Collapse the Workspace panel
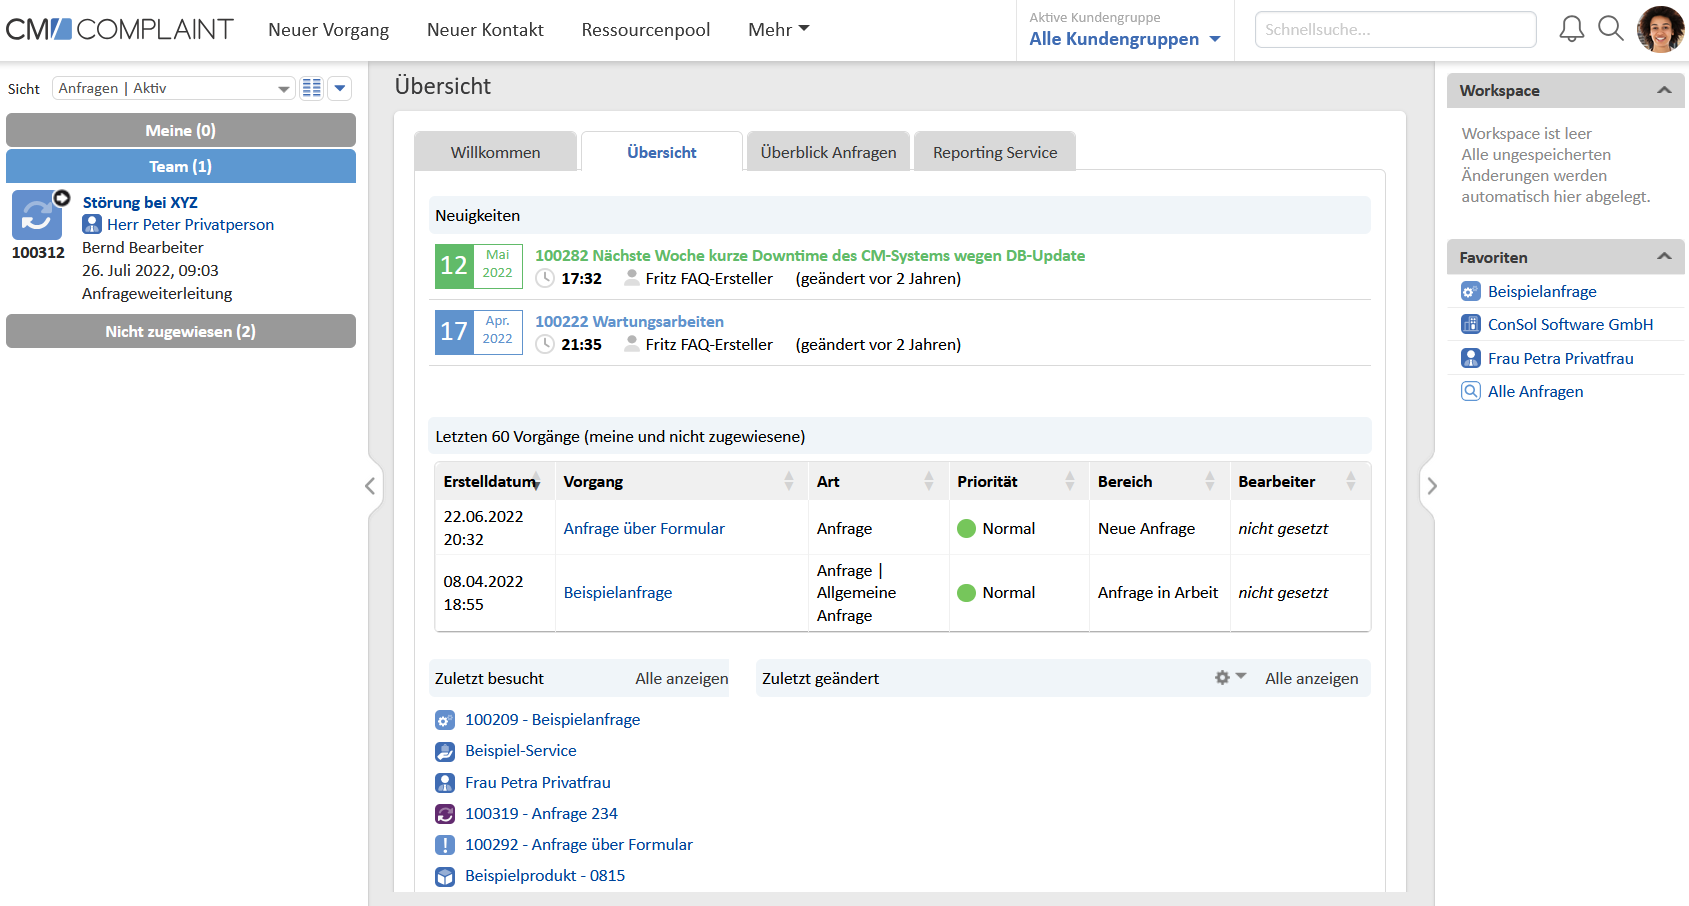1689x906 pixels. tap(1664, 90)
